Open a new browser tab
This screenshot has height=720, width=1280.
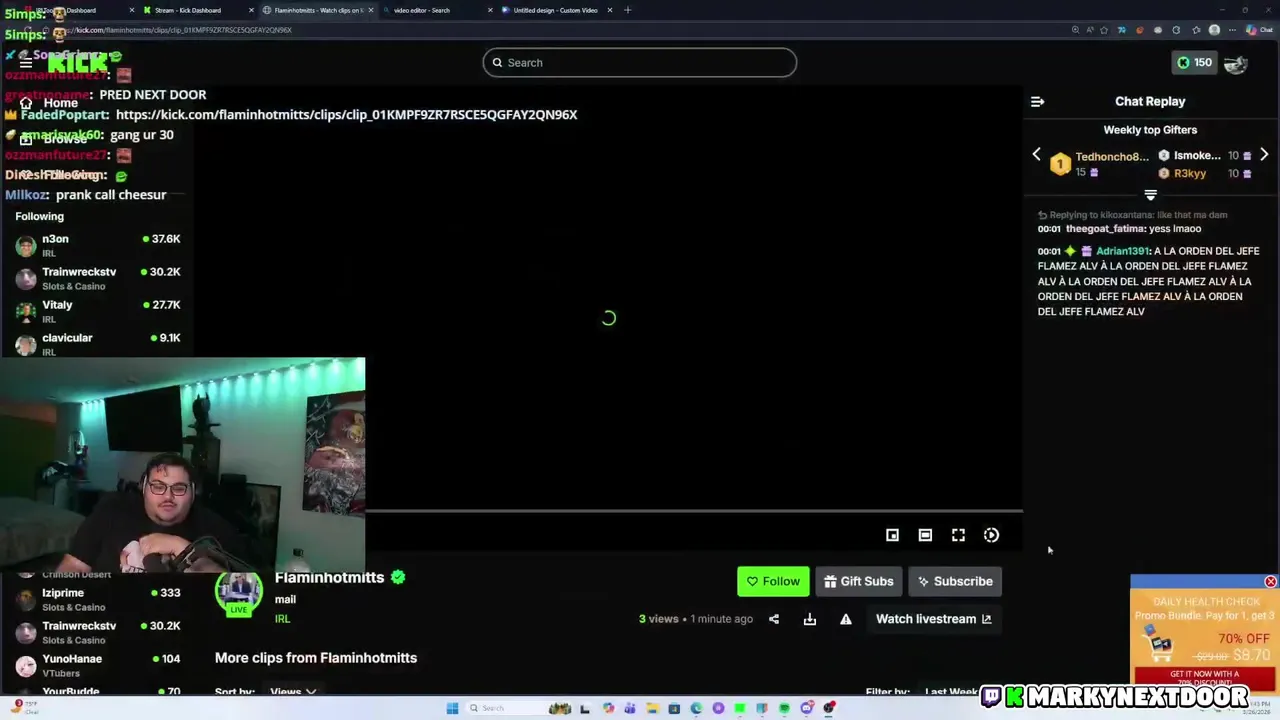628,10
